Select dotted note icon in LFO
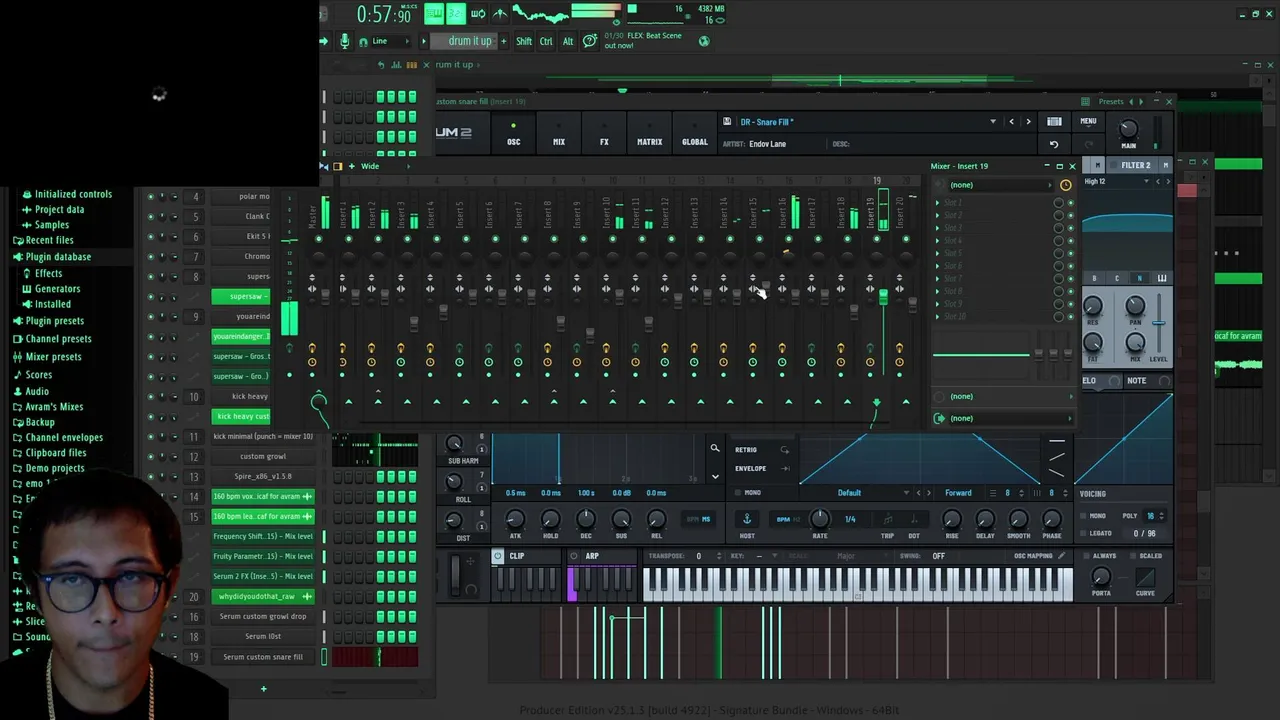 pos(913,519)
